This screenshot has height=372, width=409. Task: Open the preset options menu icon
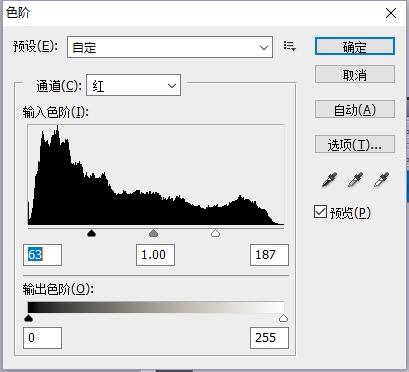coord(289,46)
